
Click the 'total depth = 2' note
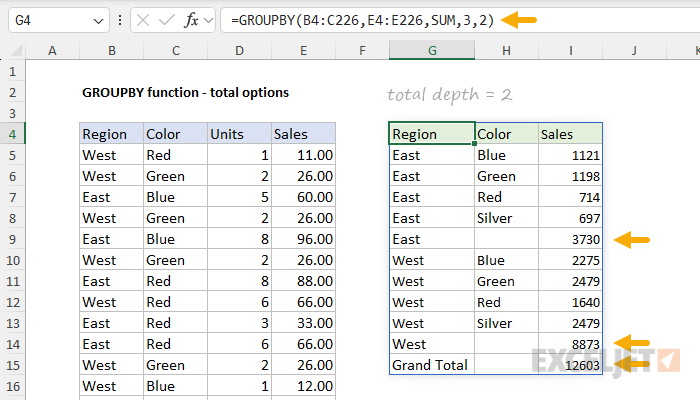(450, 94)
